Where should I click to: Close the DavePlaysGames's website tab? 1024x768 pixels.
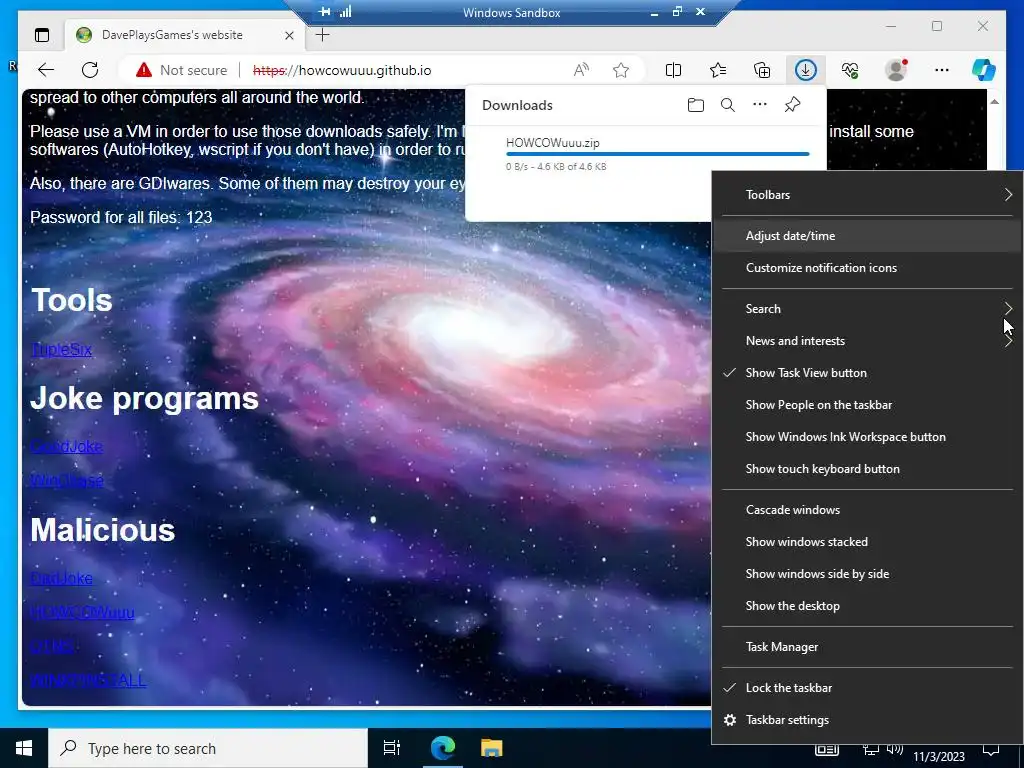tap(290, 35)
